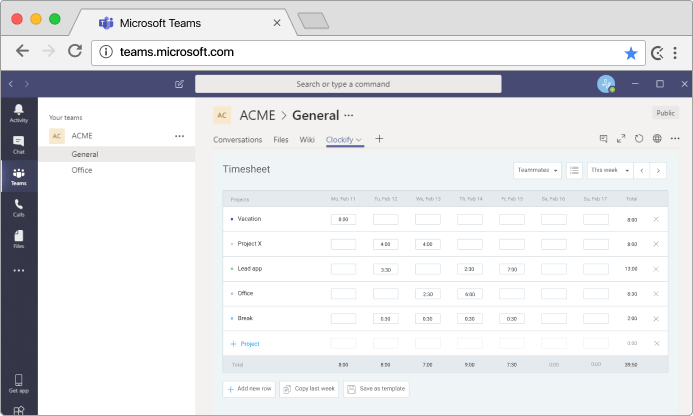
Task: Click the Vacation Monday time field
Action: click(x=343, y=219)
